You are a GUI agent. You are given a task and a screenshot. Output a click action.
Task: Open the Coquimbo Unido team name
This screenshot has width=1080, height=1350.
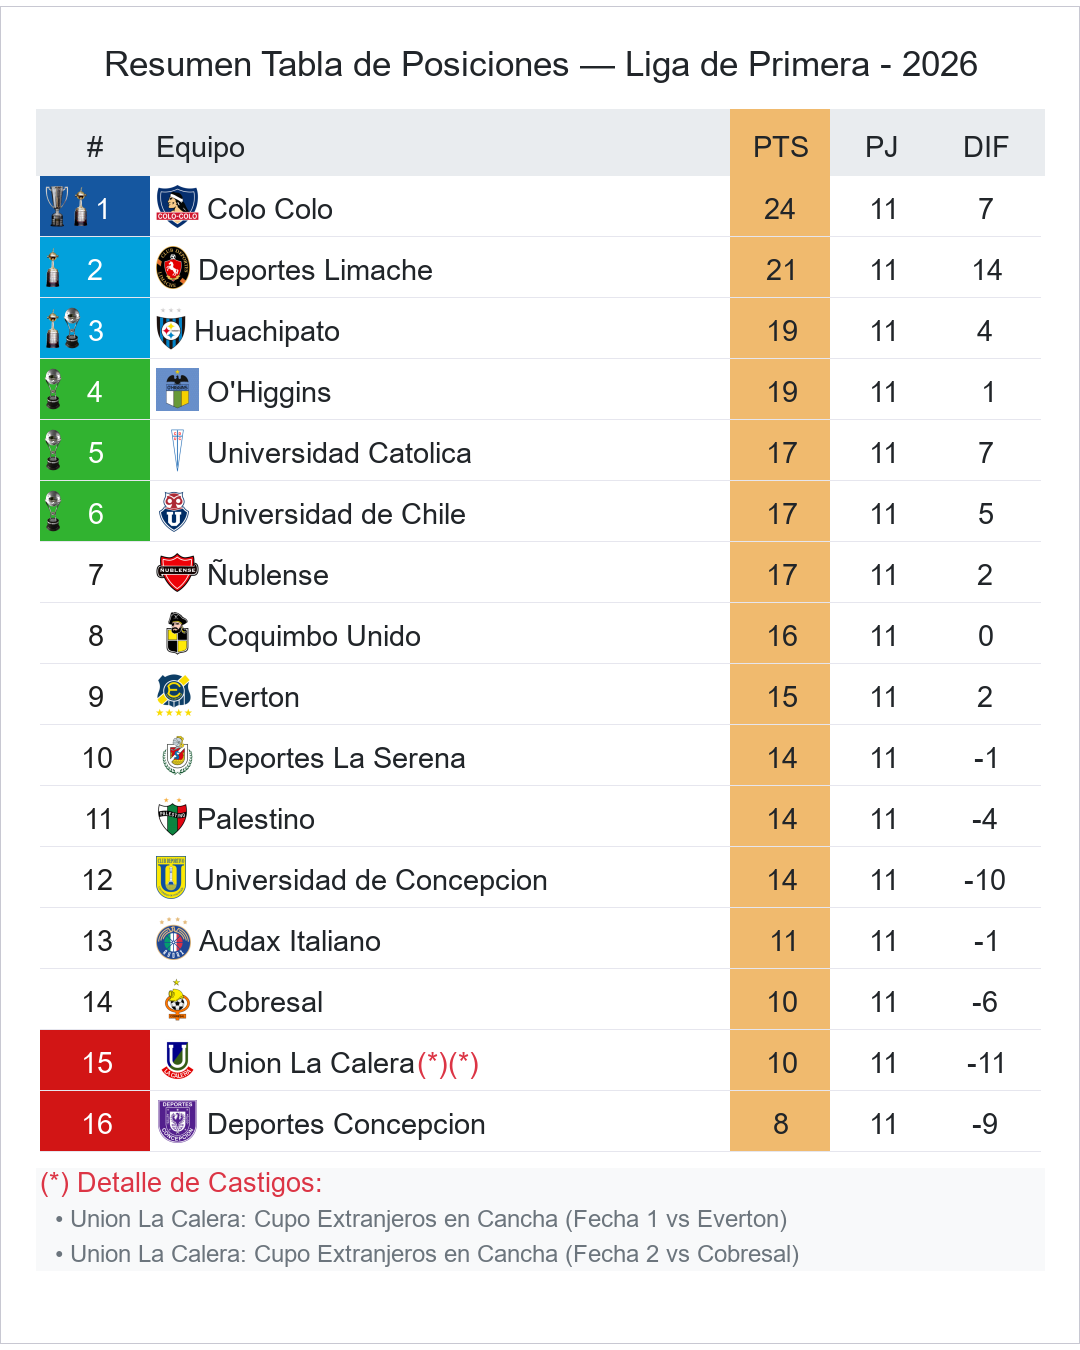coord(314,636)
